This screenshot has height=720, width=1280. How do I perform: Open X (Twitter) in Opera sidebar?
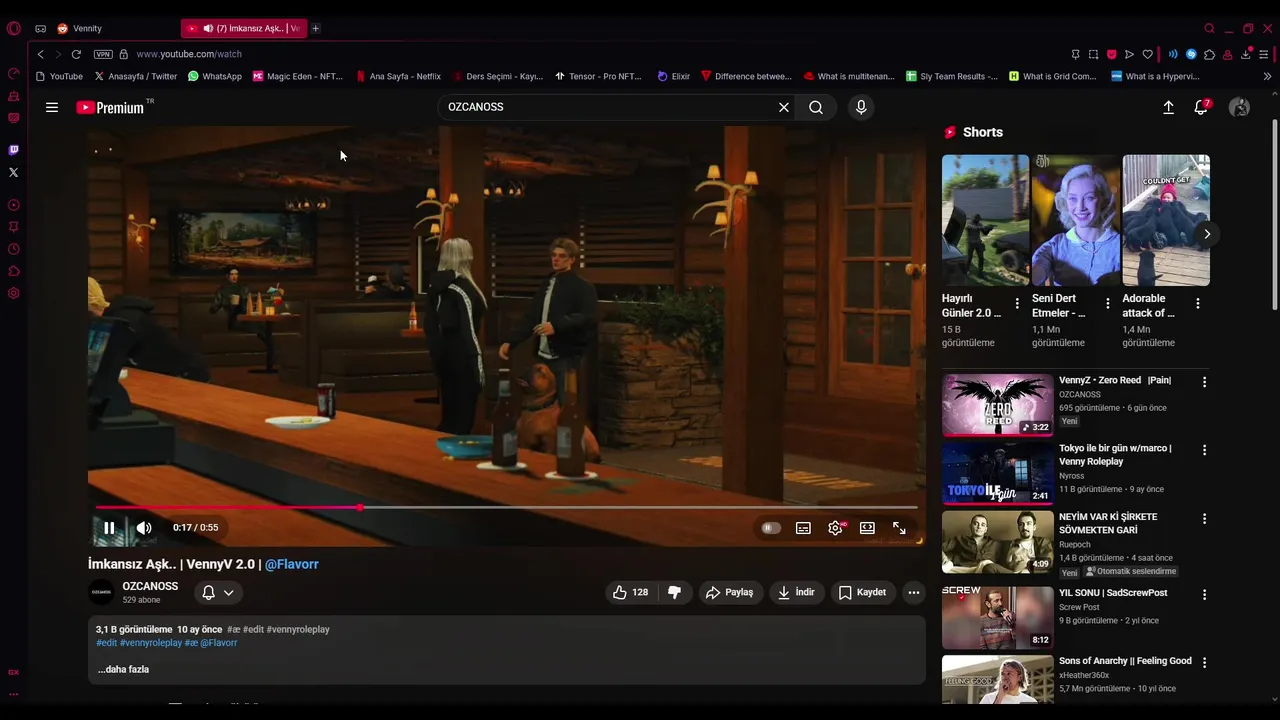[x=13, y=172]
